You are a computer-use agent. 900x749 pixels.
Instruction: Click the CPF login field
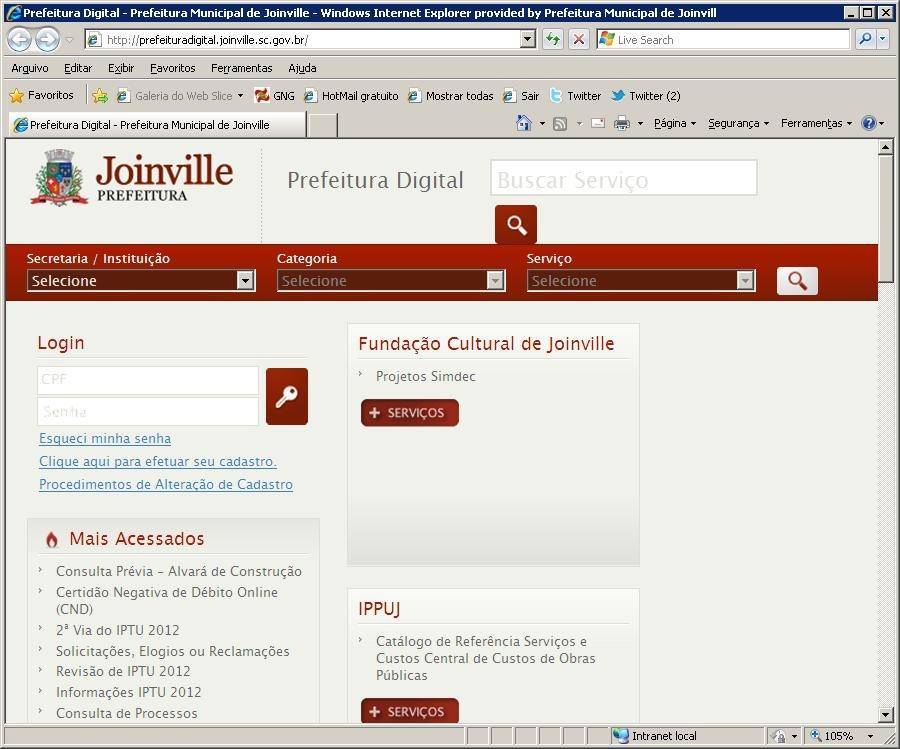[x=148, y=380]
